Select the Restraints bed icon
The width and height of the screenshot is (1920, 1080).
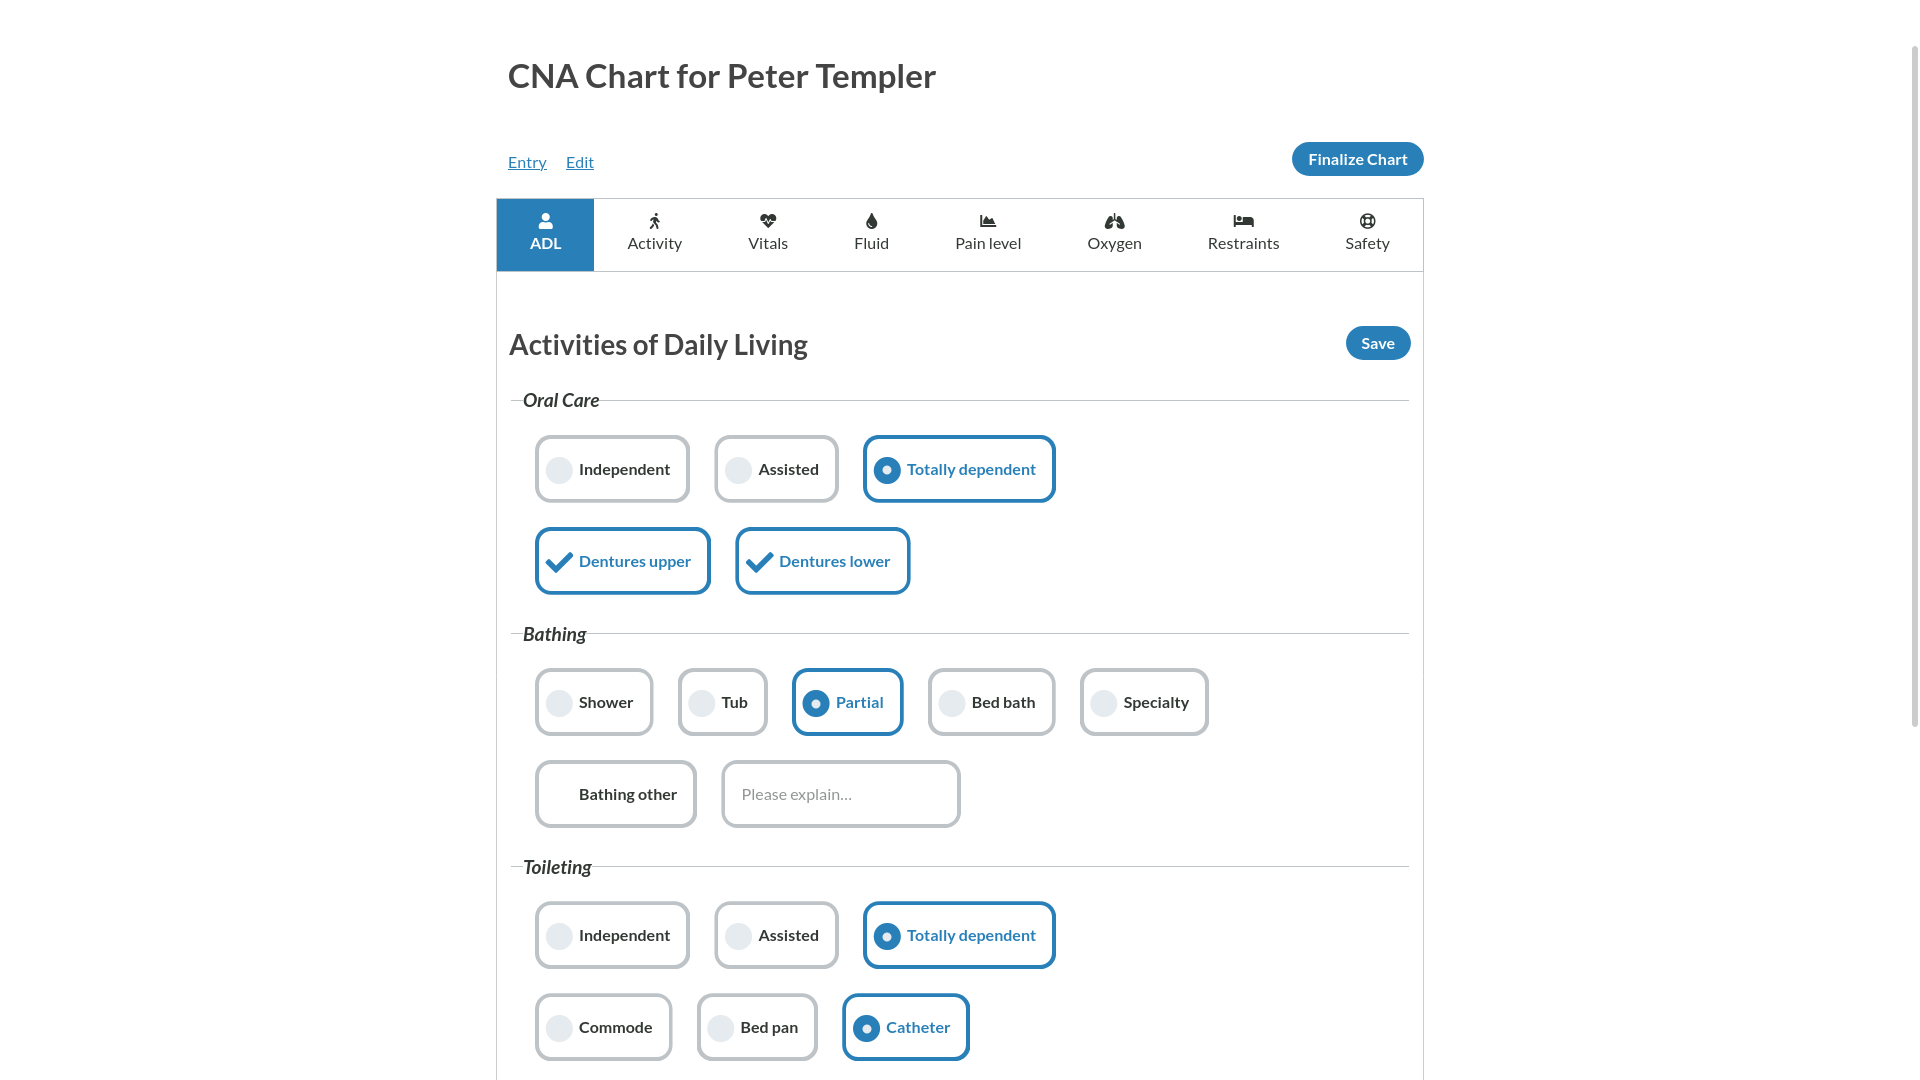pyautogui.click(x=1243, y=221)
